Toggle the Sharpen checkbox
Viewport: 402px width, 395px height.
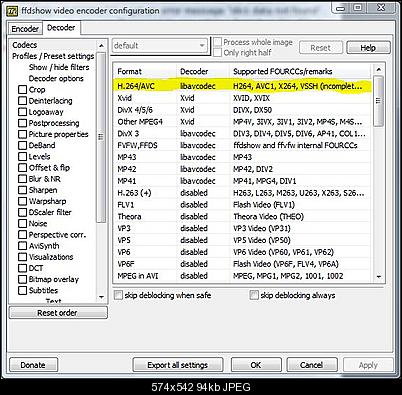[x=22, y=190]
